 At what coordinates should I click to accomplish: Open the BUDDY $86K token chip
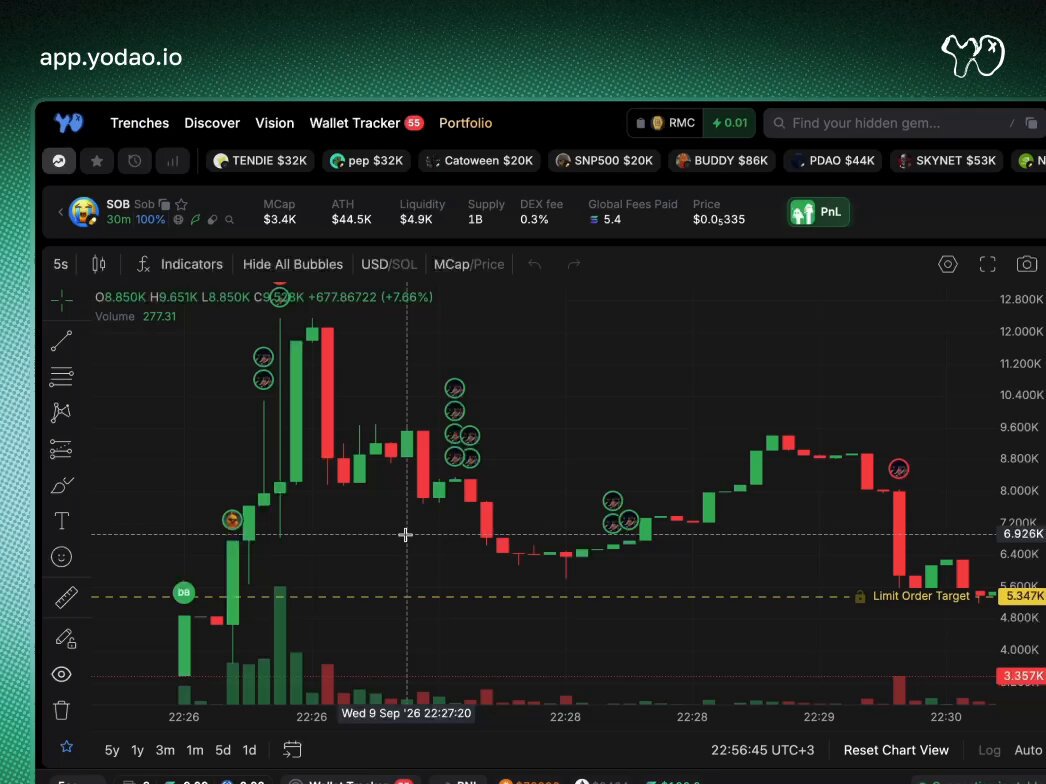pyautogui.click(x=722, y=161)
